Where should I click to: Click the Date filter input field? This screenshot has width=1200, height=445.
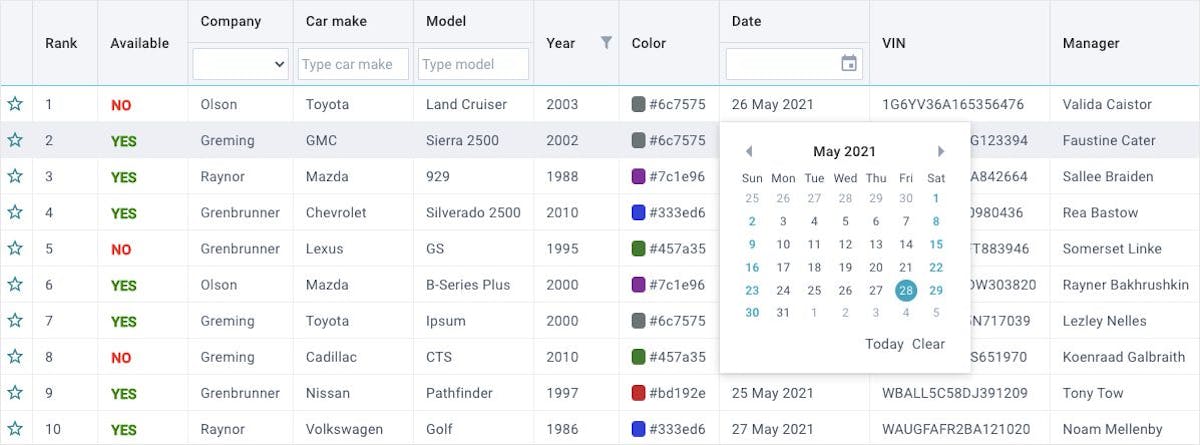pyautogui.click(x=782, y=64)
